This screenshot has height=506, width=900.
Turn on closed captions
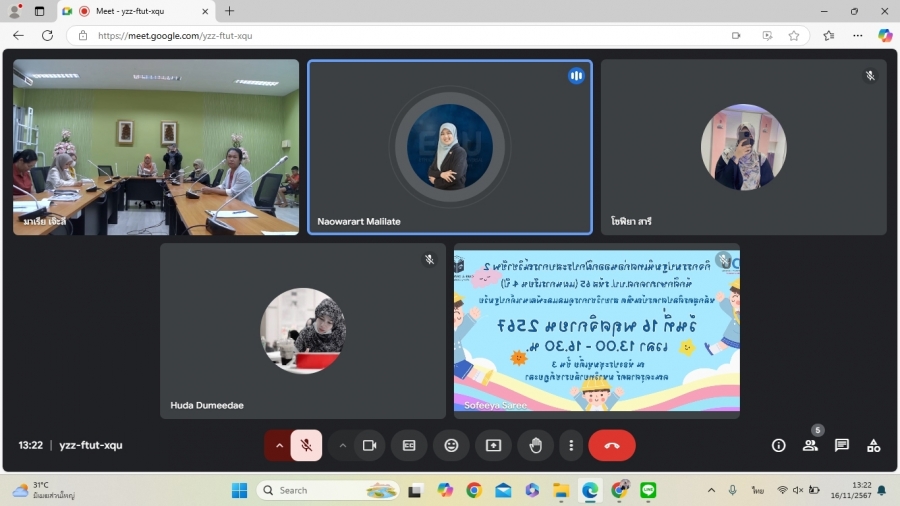409,445
